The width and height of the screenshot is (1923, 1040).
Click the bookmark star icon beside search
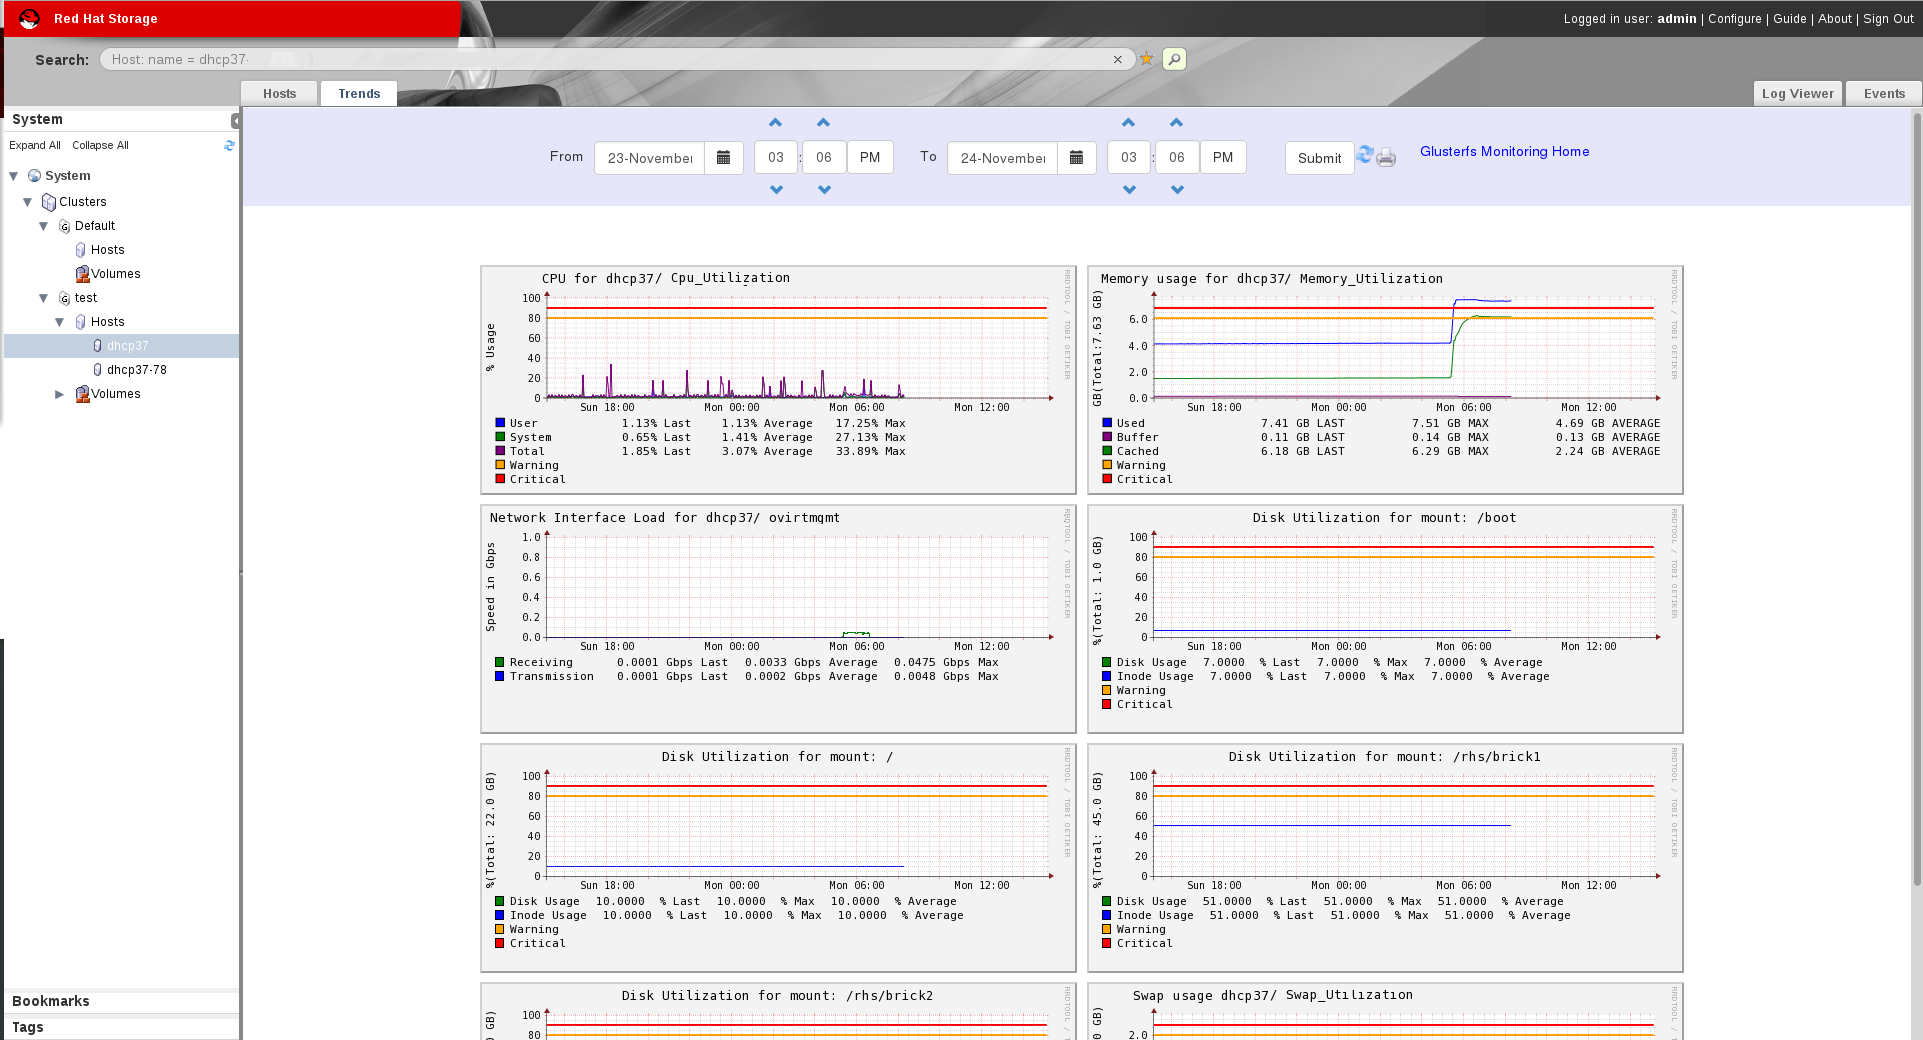pos(1147,59)
